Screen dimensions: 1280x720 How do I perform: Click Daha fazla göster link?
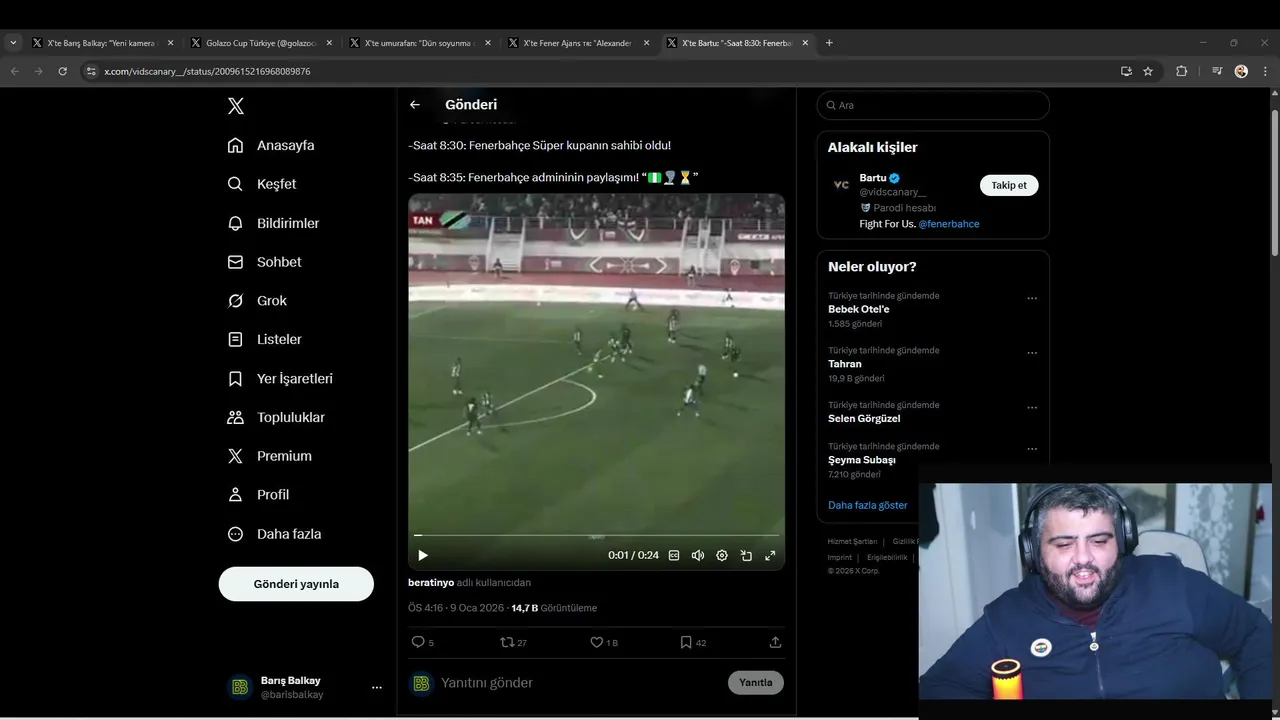point(868,505)
